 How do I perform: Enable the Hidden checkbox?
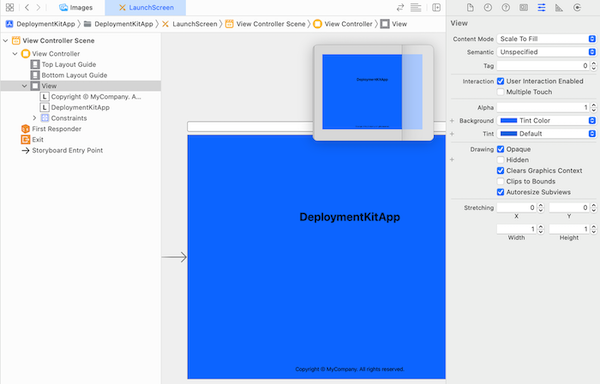pos(500,160)
